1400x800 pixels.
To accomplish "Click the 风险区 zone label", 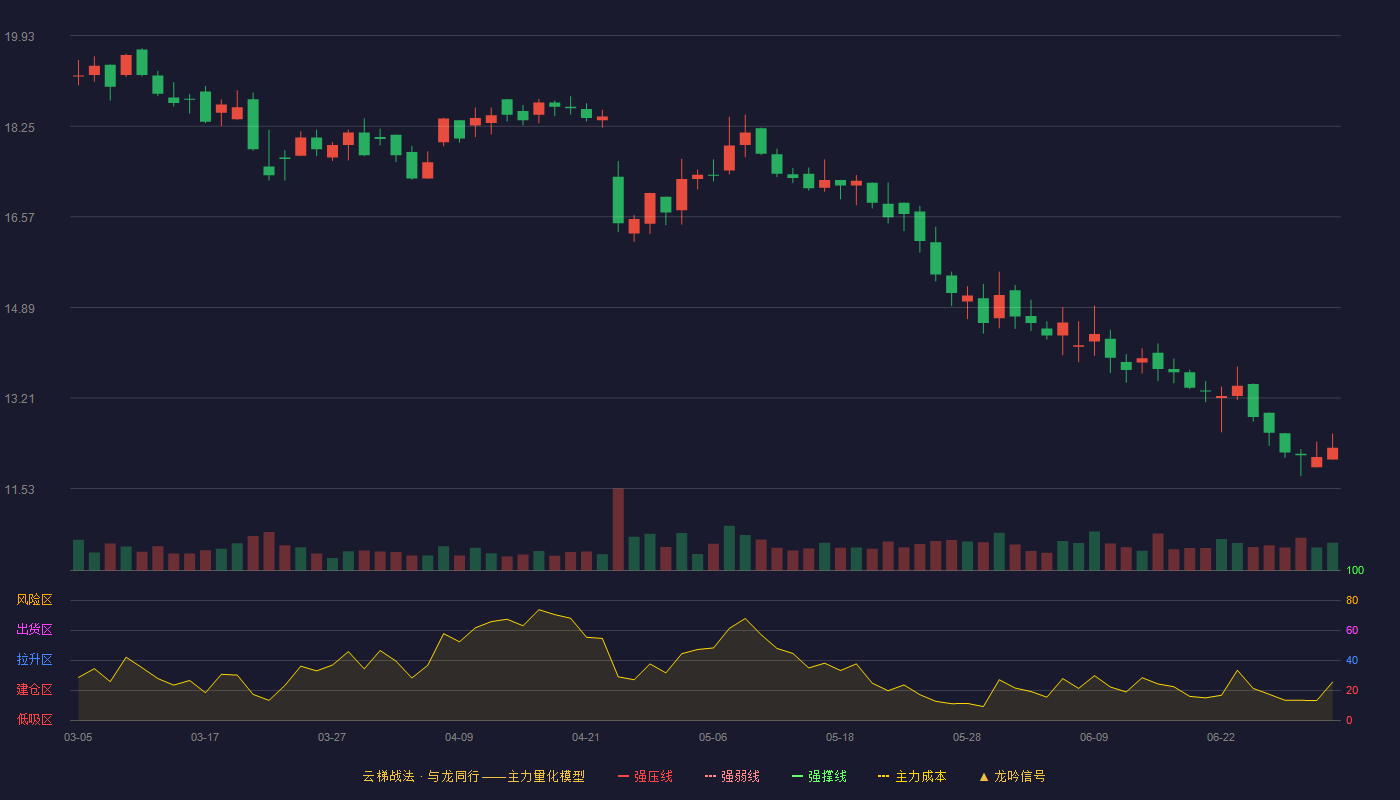I will coord(34,600).
